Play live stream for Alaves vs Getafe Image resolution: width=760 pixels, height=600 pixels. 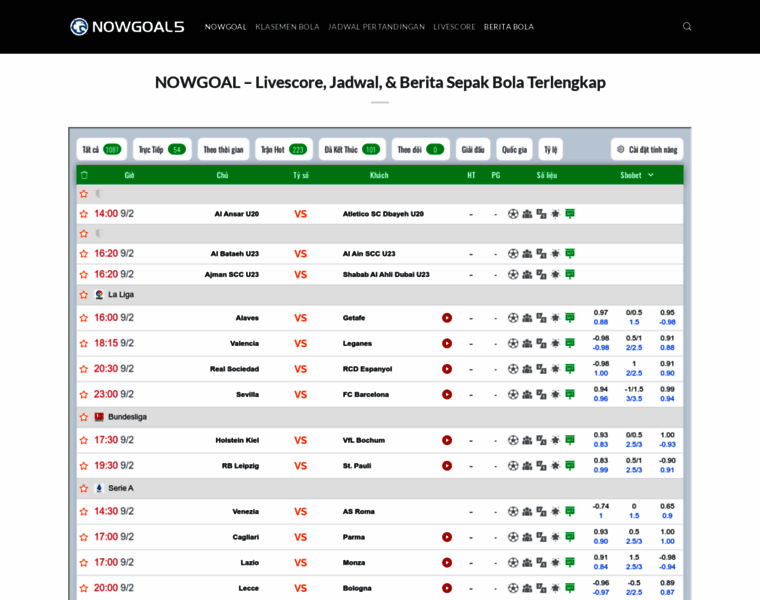click(447, 318)
